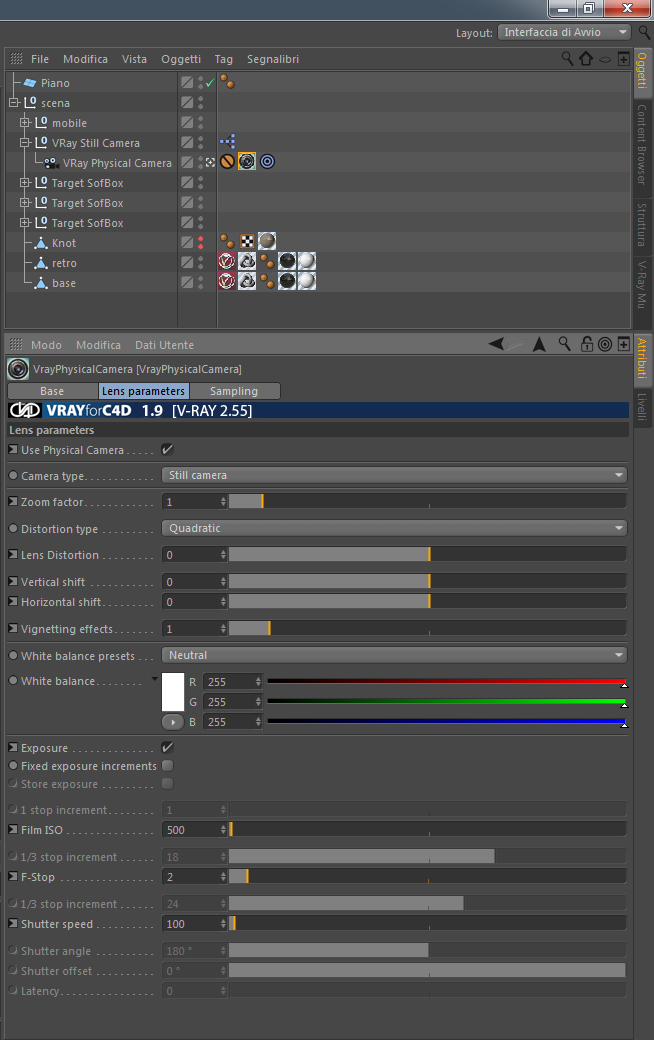Switch to the Sampling tab
Image resolution: width=654 pixels, height=1040 pixels.
(234, 391)
